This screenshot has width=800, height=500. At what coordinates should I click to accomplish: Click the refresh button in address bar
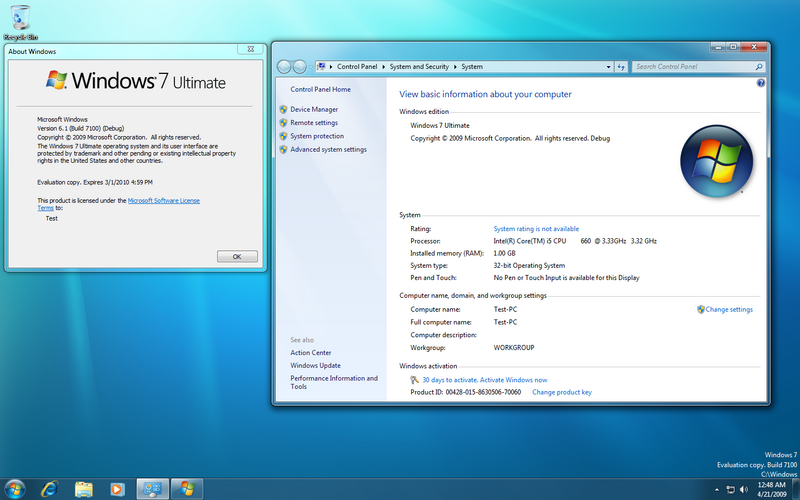coord(619,67)
